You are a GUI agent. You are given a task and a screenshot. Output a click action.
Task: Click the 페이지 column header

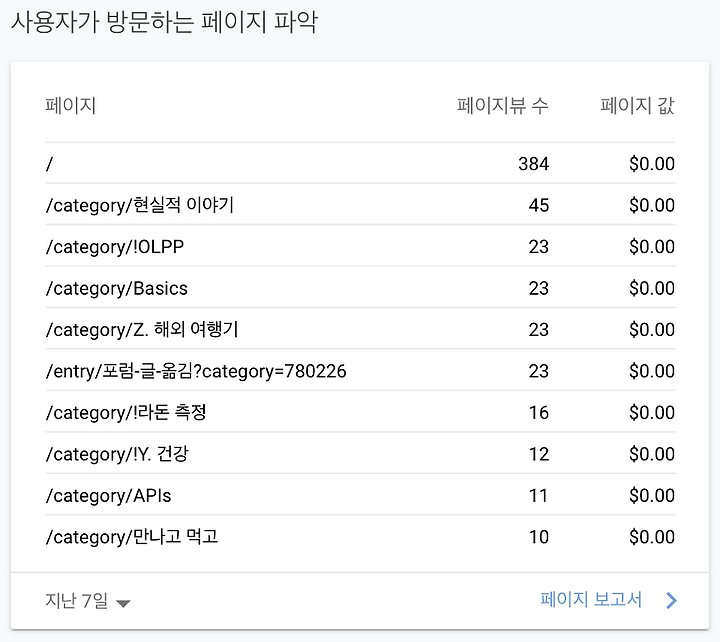[70, 106]
